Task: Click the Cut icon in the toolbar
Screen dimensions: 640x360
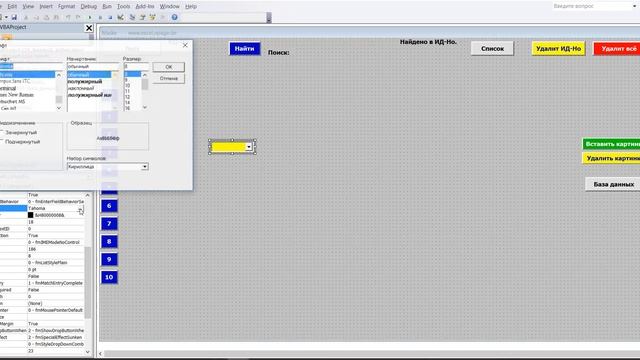Action: pyautogui.click(x=26, y=17)
